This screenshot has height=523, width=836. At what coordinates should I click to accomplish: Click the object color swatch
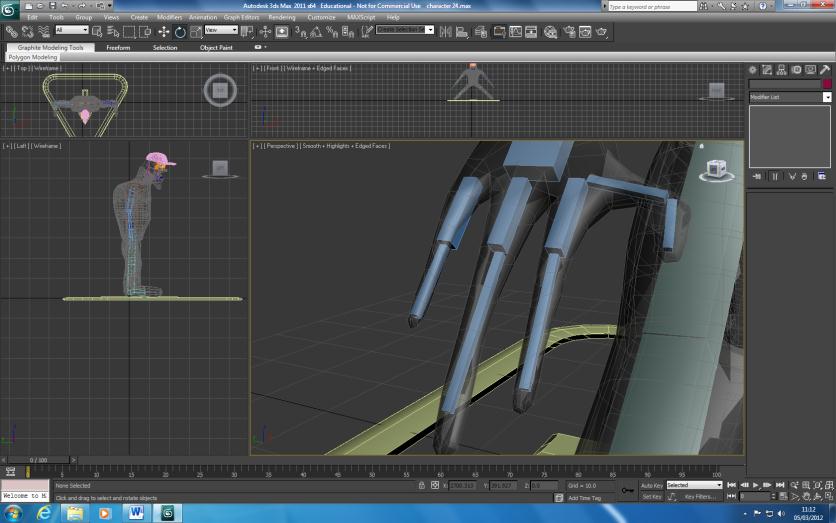click(x=827, y=84)
